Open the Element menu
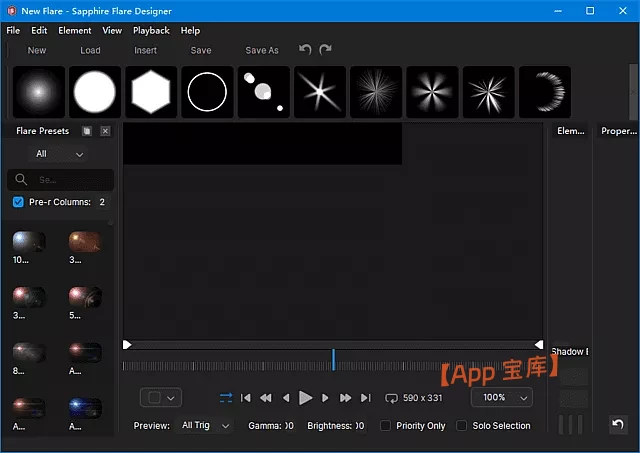This screenshot has height=453, width=640. tap(75, 31)
